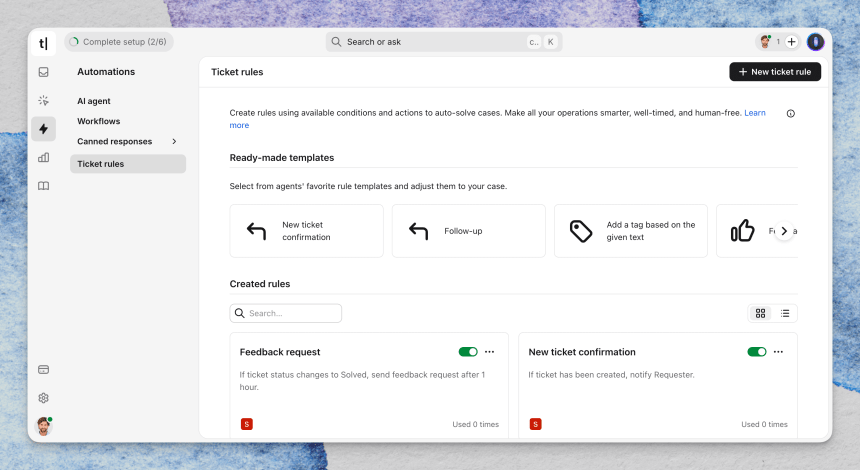Screen dimensions: 860x470
Task: Choose the Follow-up template
Action: 469,231
